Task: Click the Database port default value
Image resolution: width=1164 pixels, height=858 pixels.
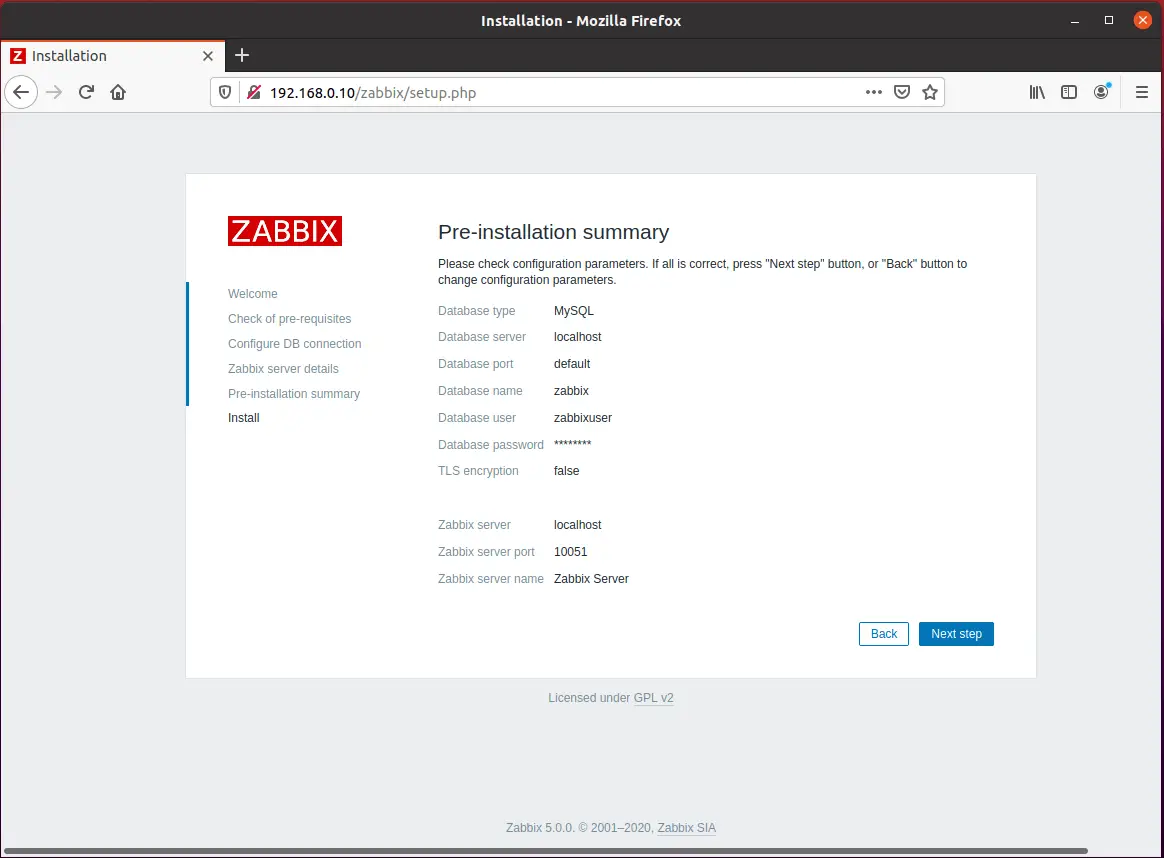Action: point(572,364)
